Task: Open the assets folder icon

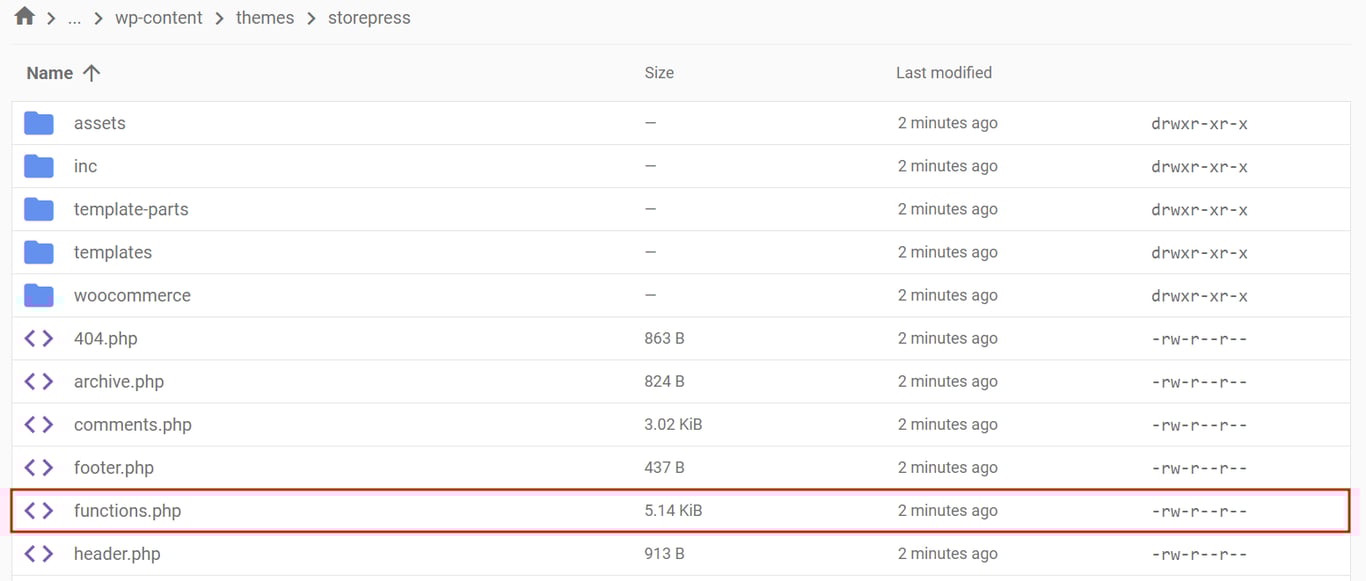Action: click(x=38, y=122)
